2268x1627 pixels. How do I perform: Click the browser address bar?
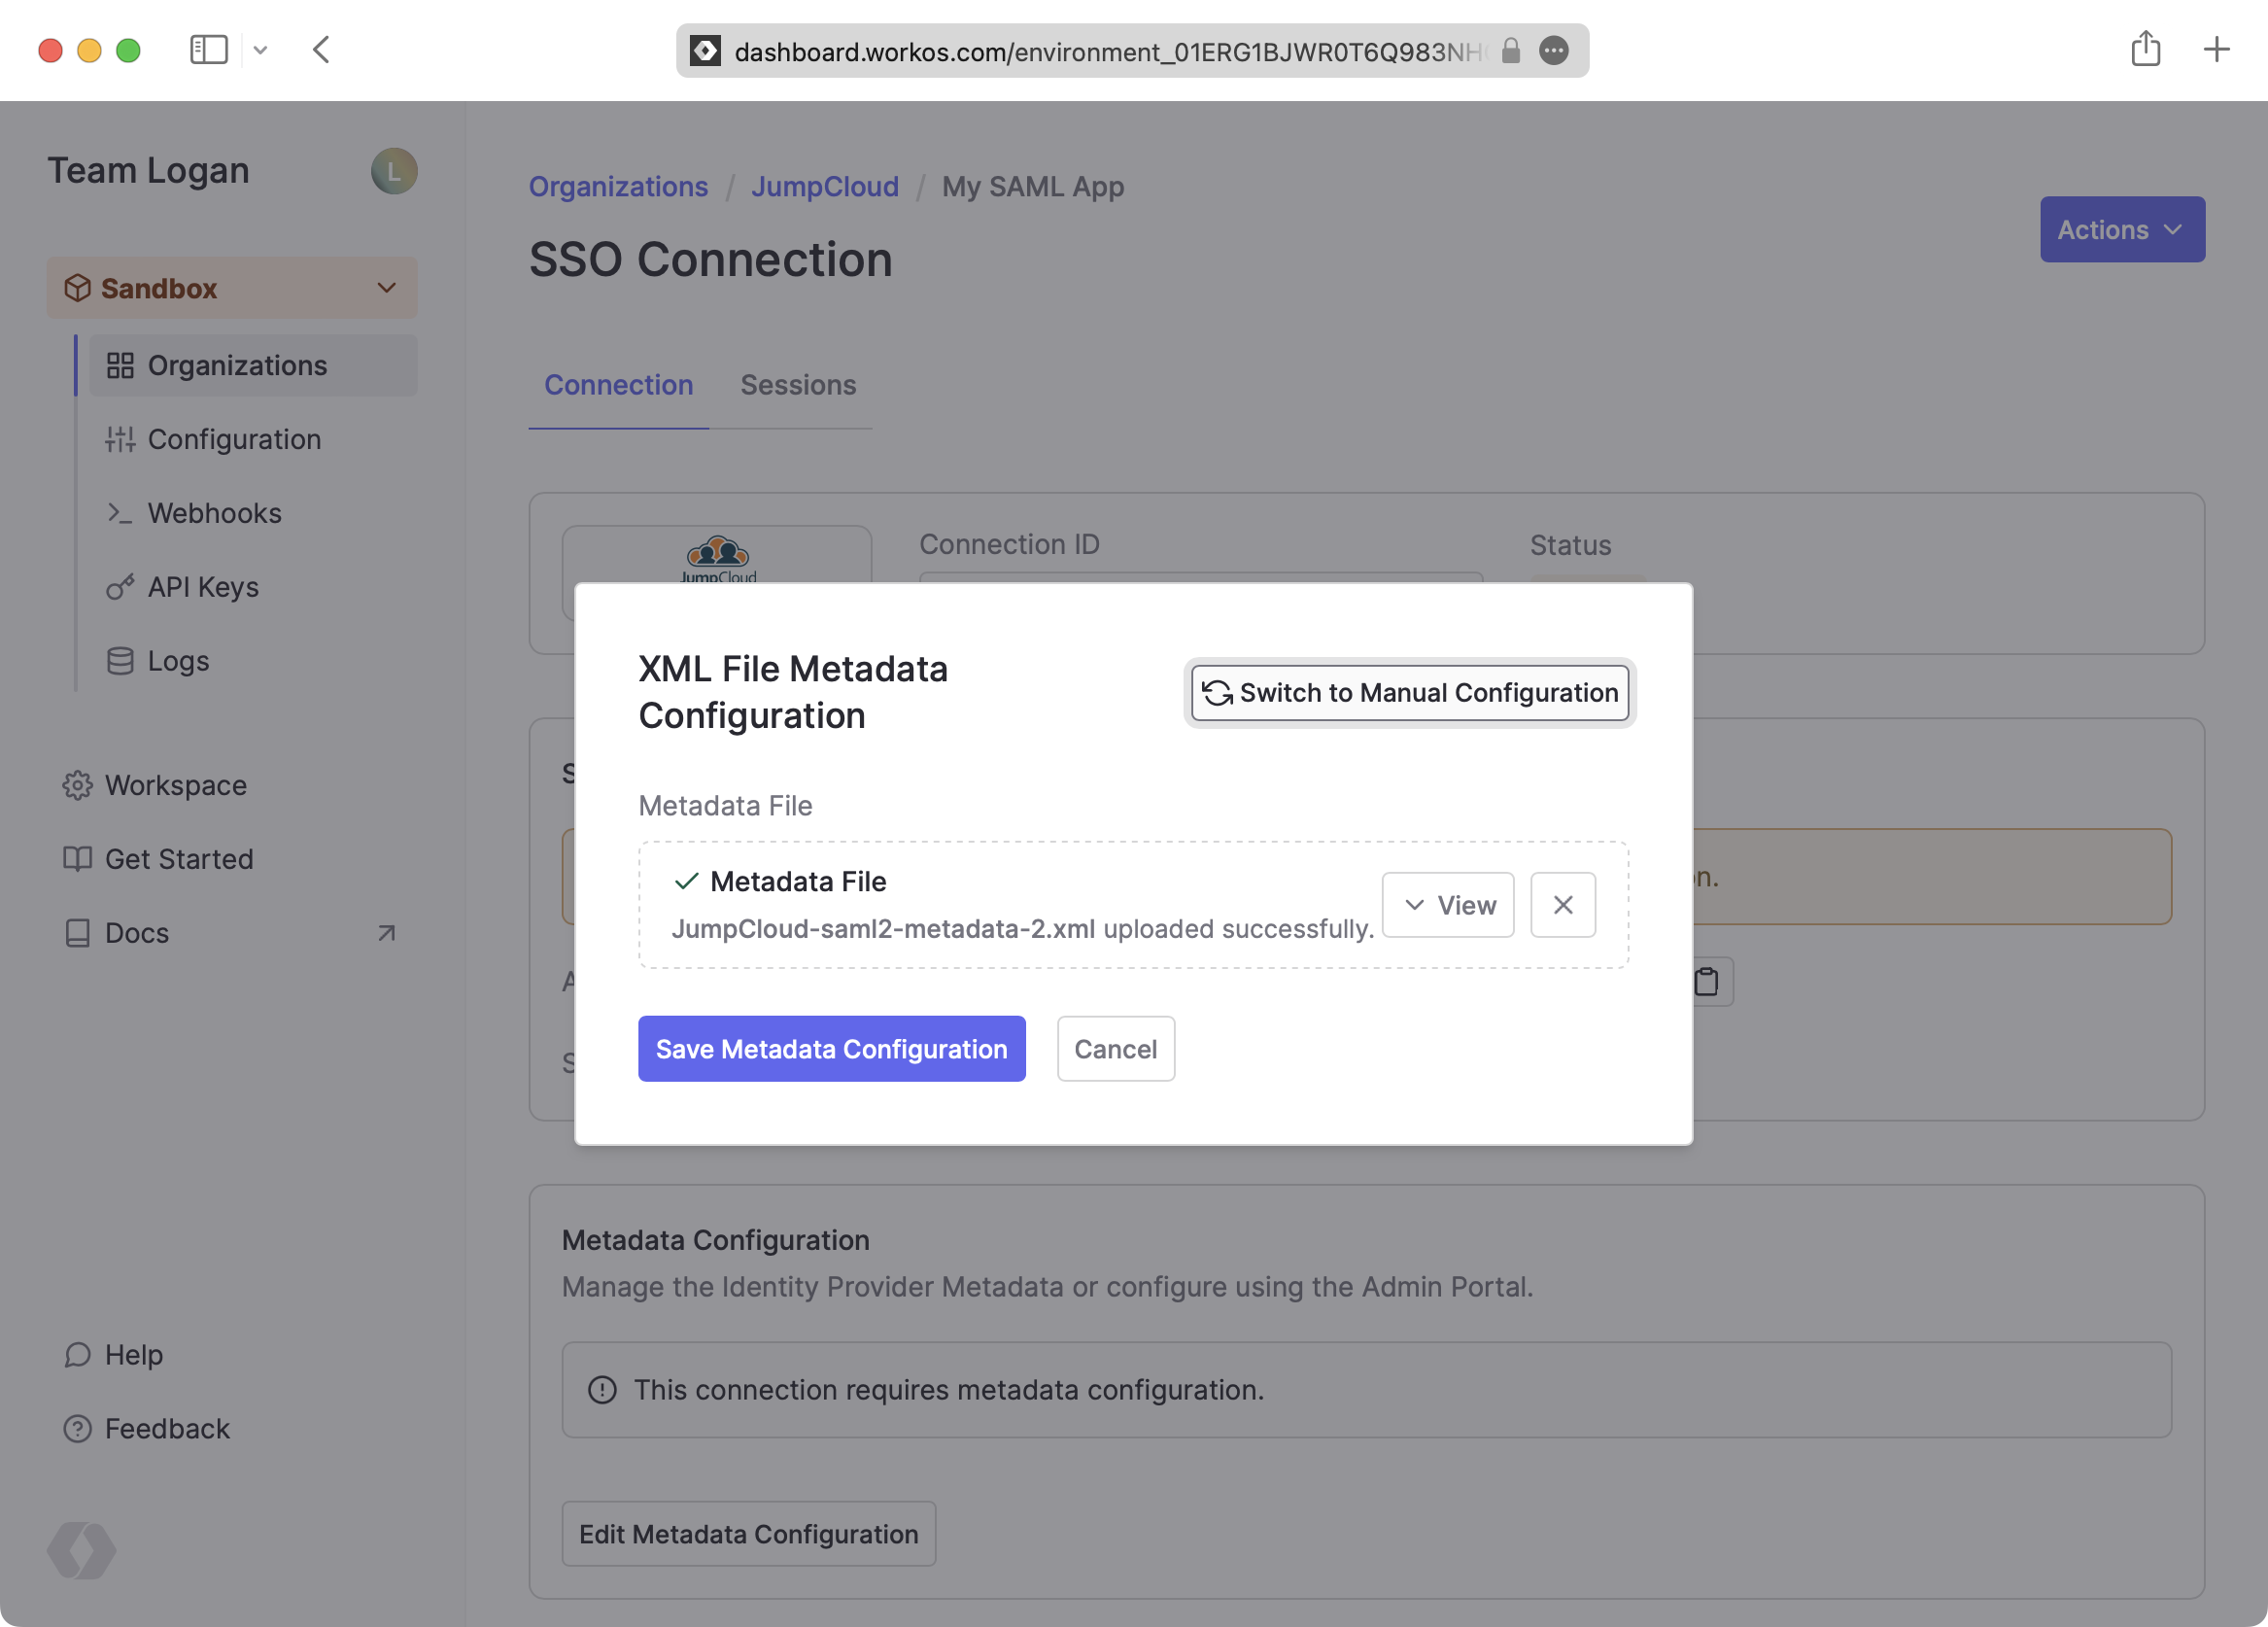pyautogui.click(x=1108, y=51)
